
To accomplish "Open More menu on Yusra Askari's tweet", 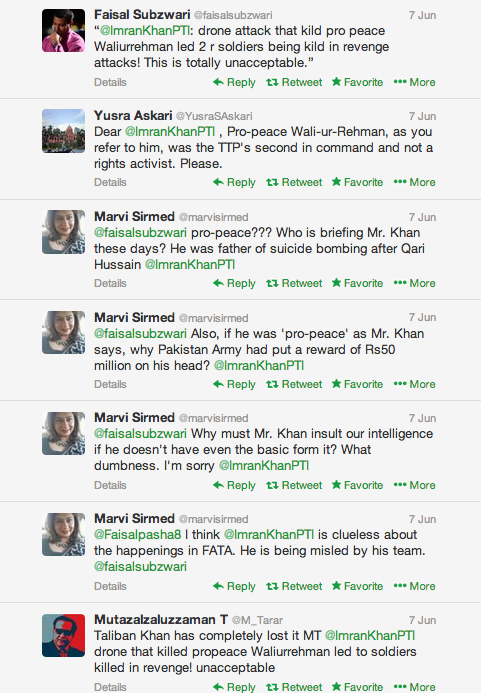I will (414, 182).
